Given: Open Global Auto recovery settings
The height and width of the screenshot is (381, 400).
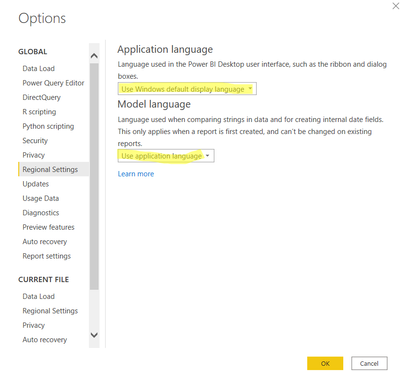Looking at the screenshot, I should [45, 242].
